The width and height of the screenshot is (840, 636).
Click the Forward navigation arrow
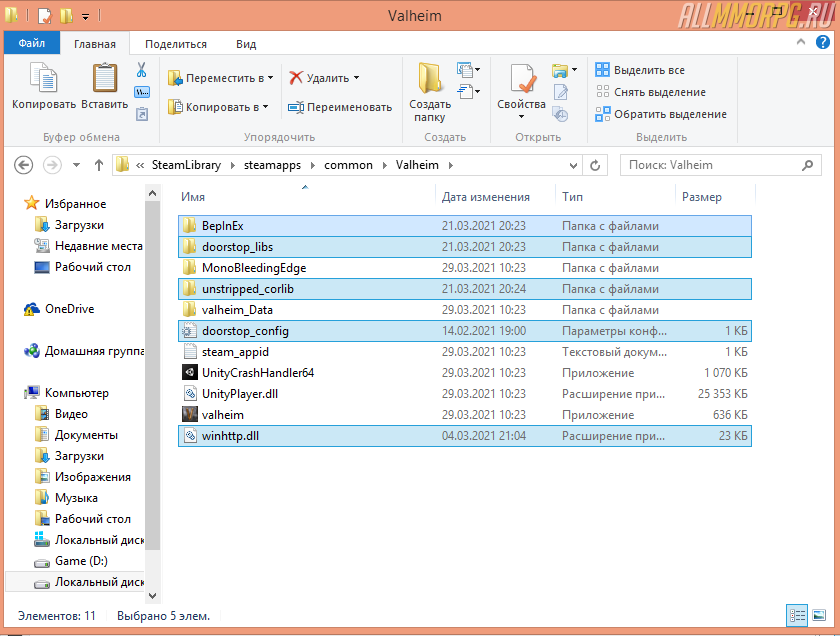[52, 165]
